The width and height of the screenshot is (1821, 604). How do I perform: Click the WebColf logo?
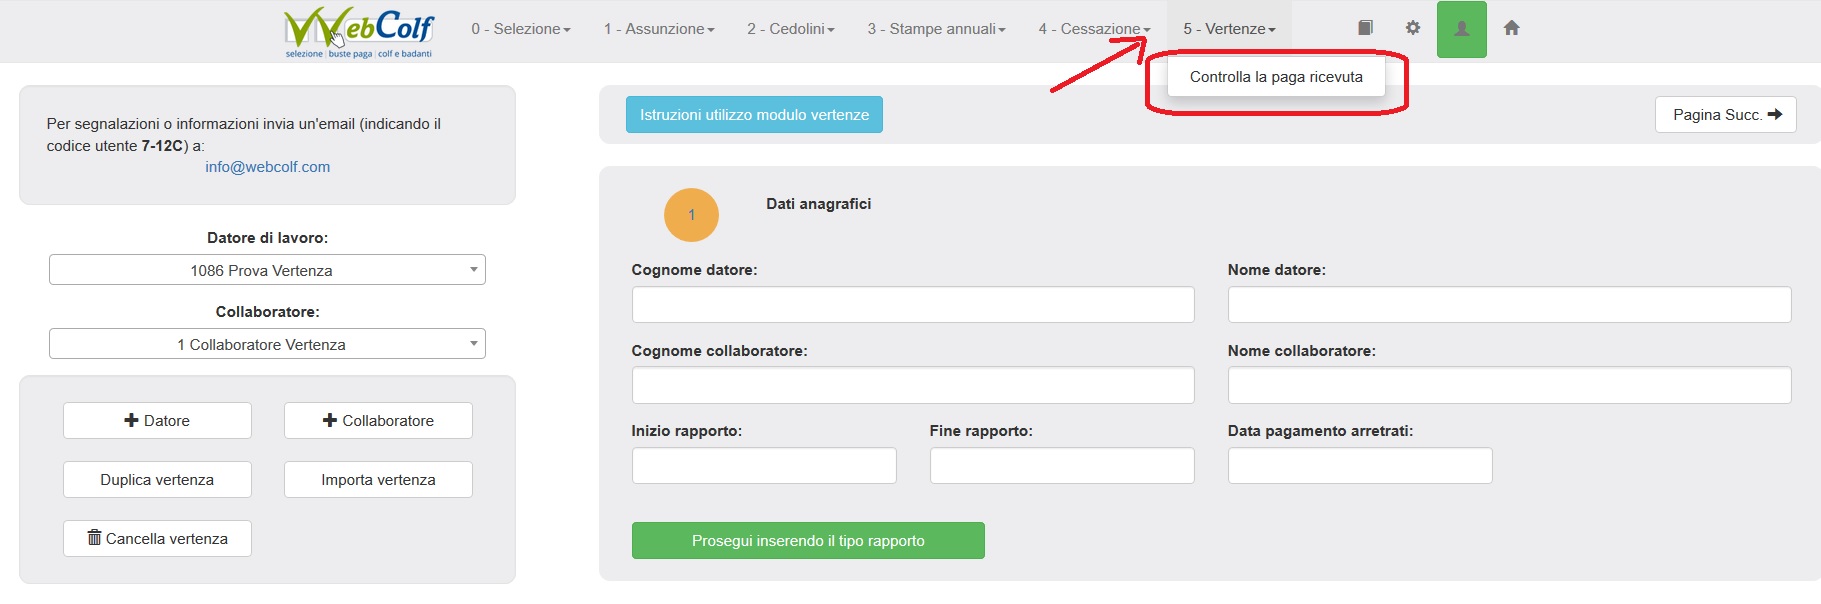tap(359, 32)
